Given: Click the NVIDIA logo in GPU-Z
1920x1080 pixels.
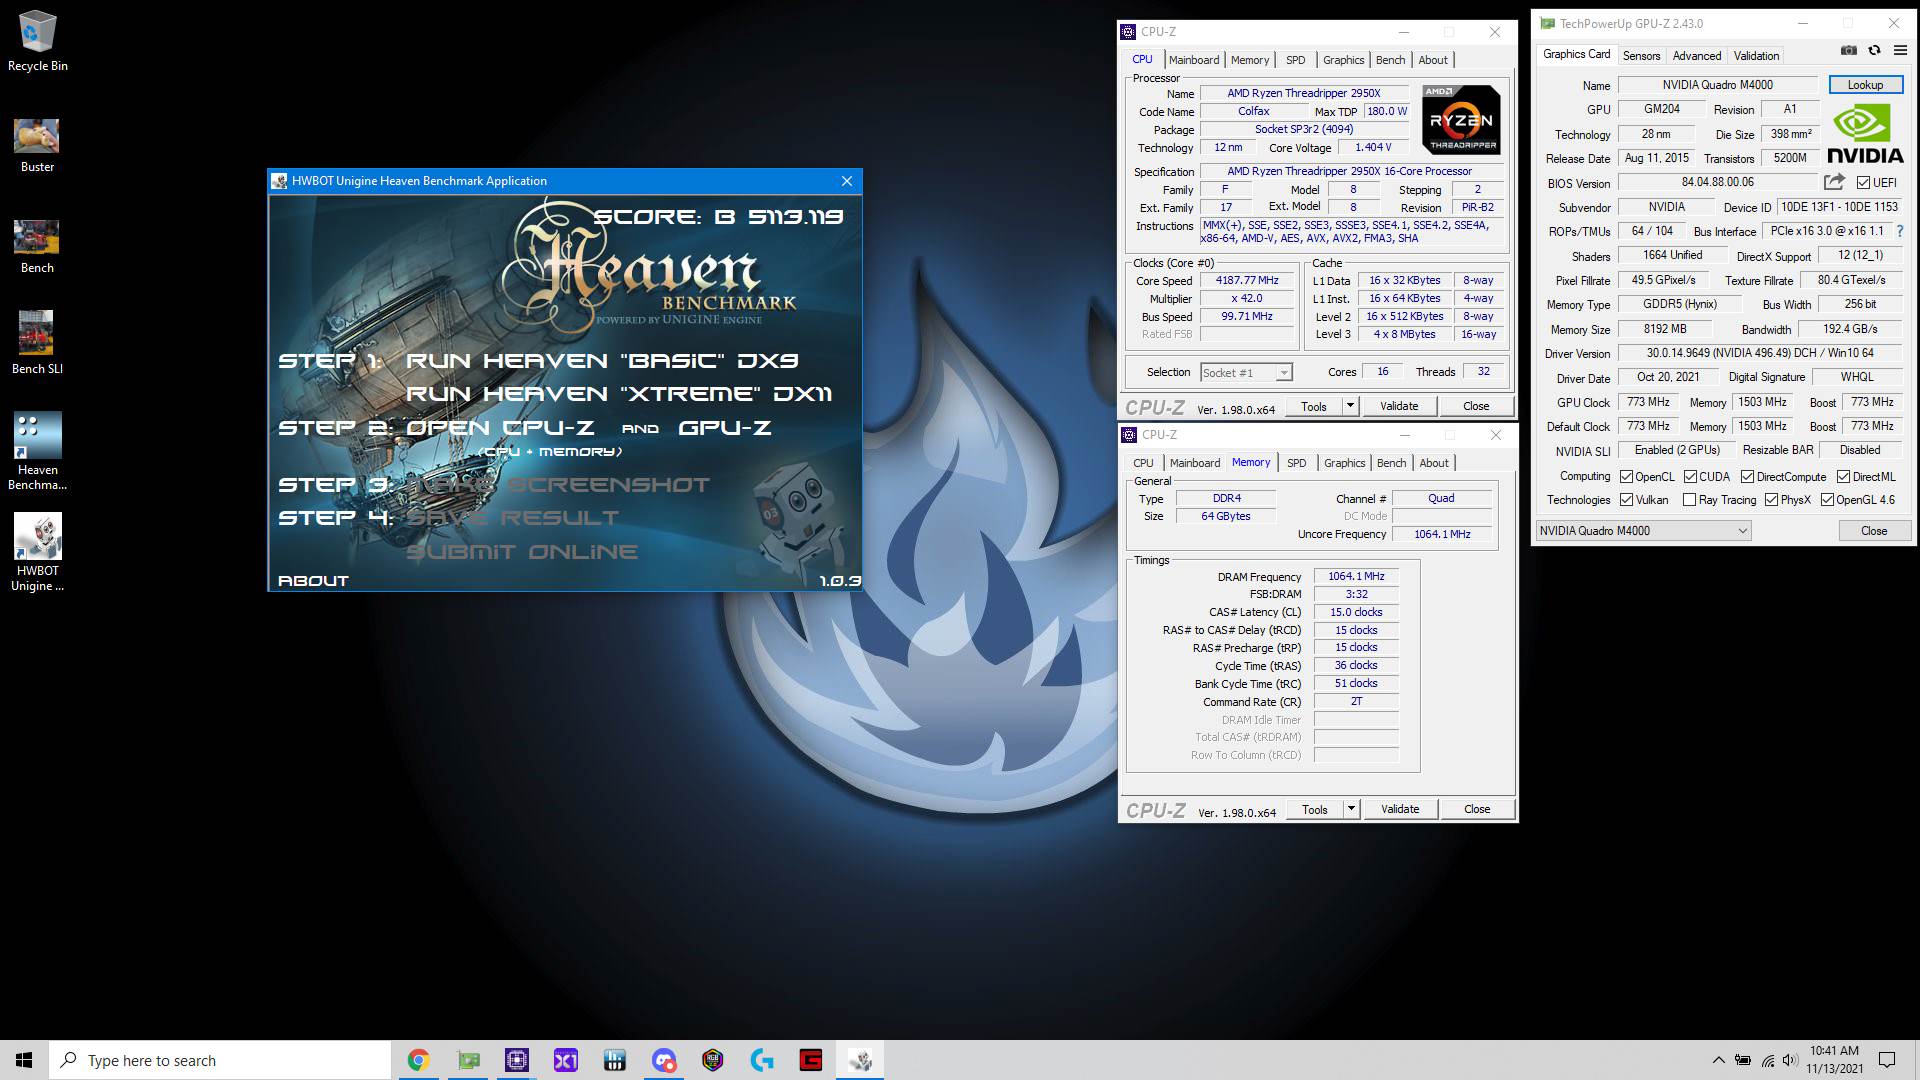Looking at the screenshot, I should coord(1865,134).
